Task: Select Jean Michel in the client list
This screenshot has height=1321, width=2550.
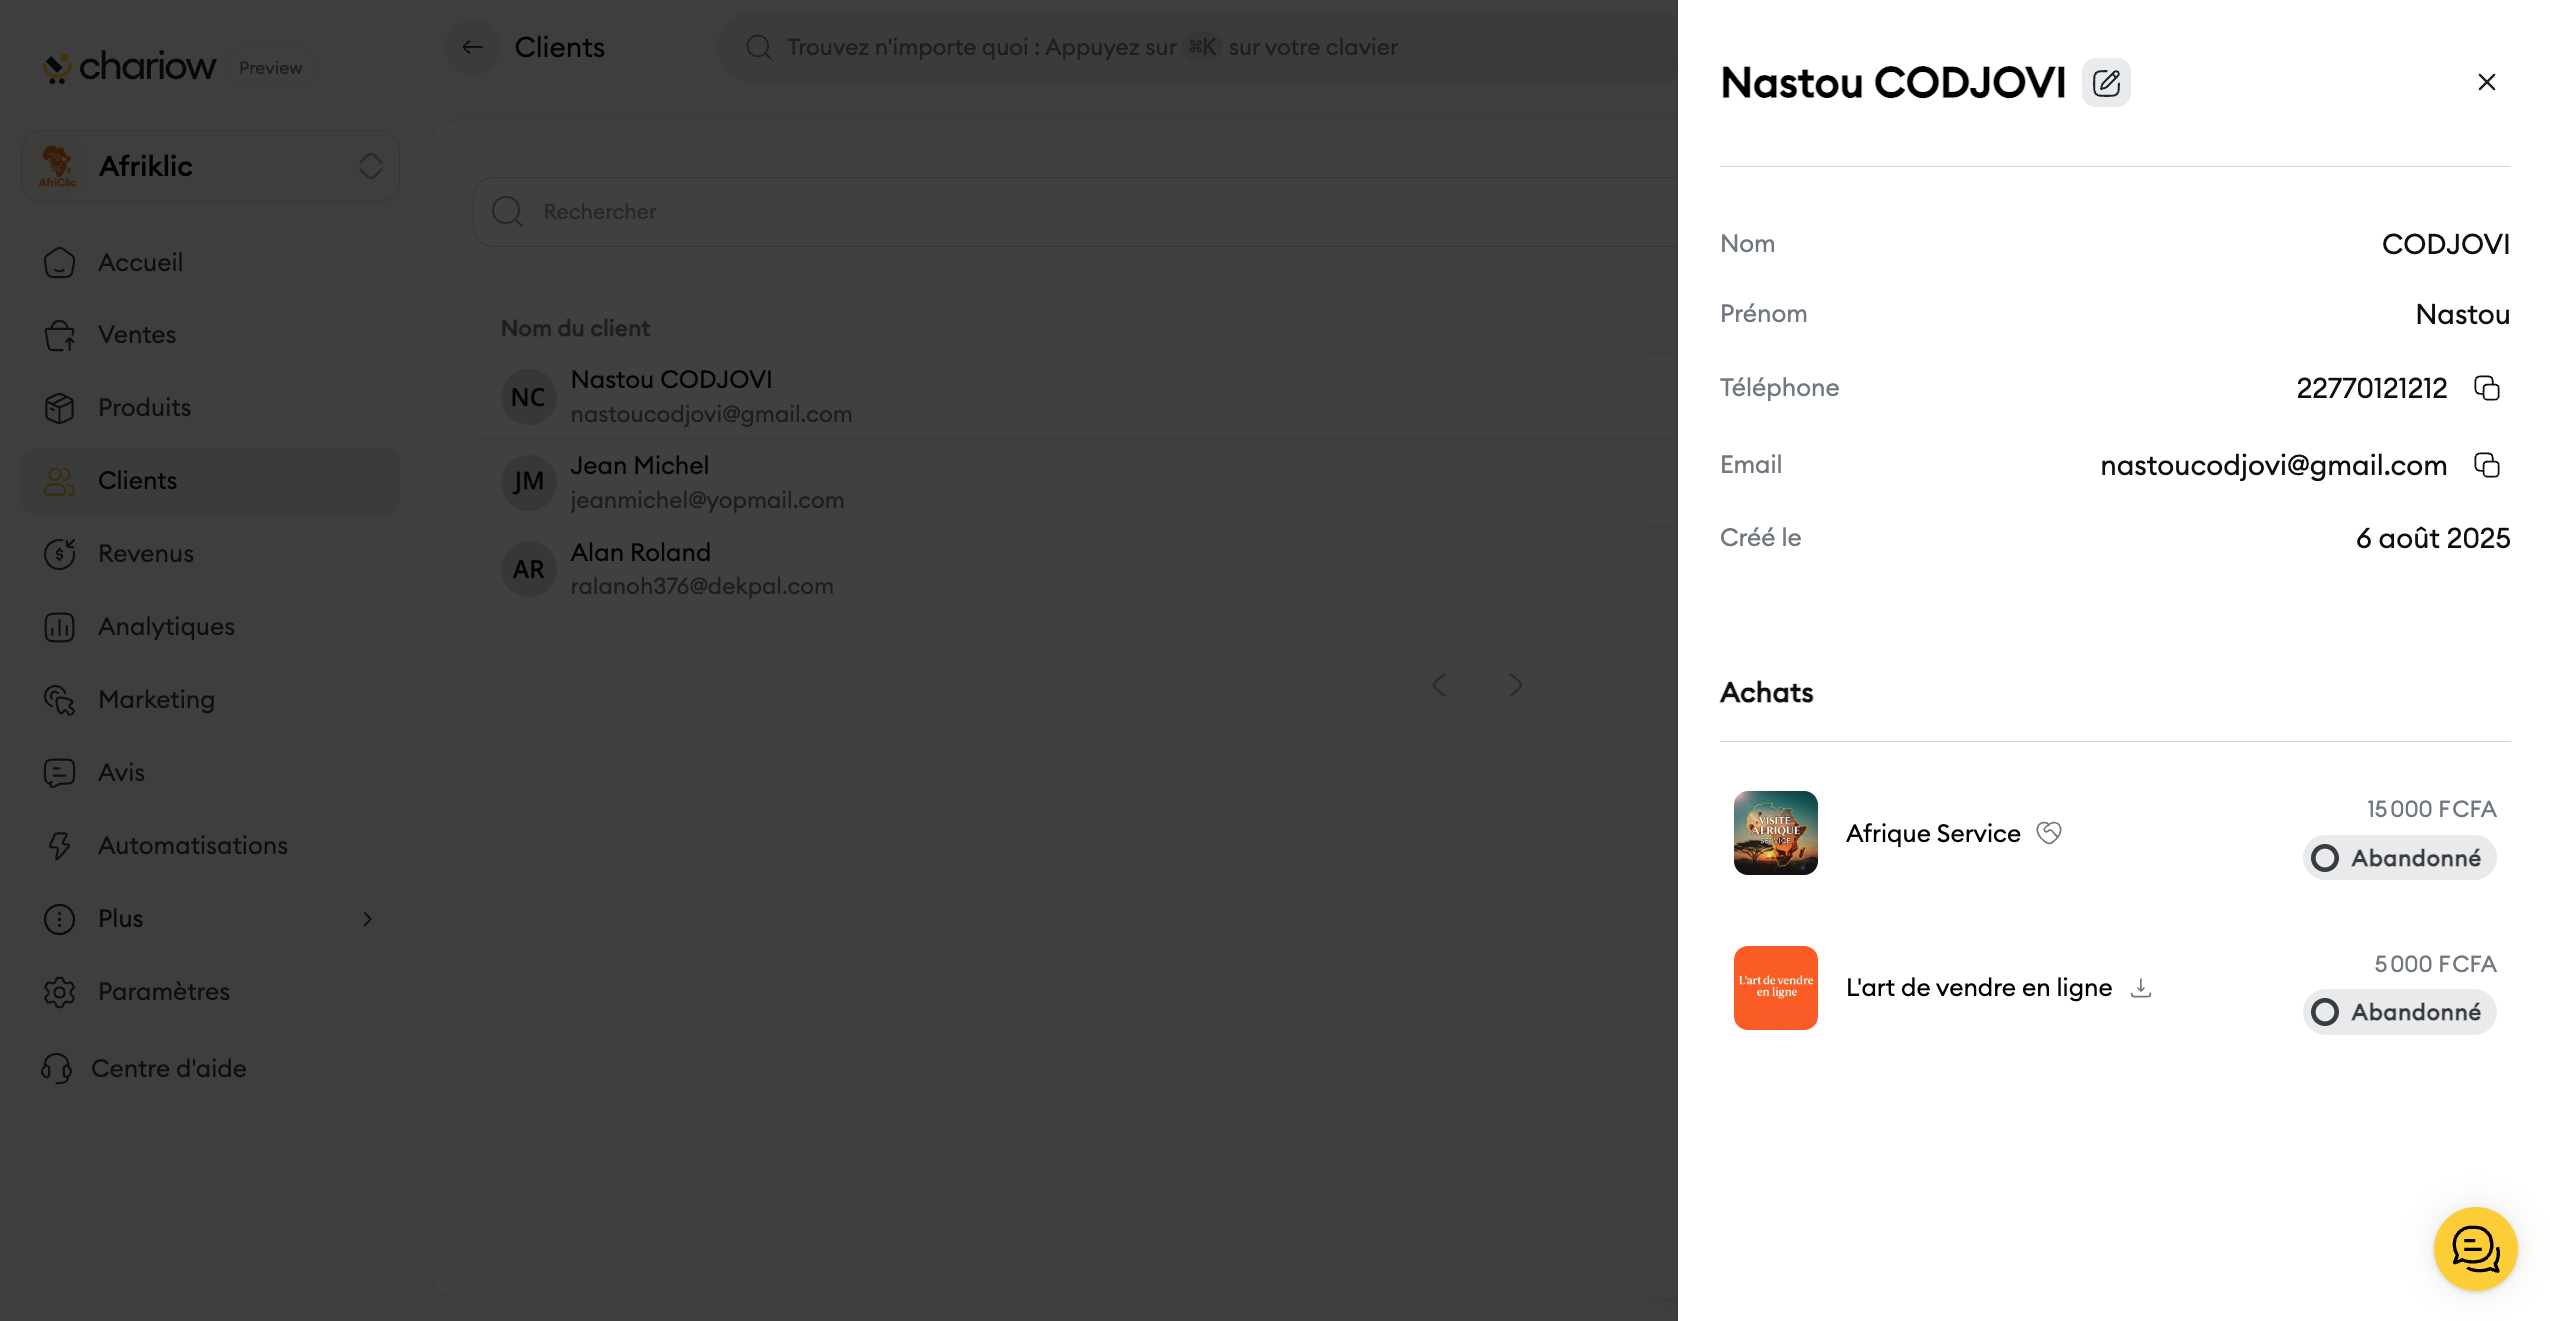Action: [x=640, y=482]
